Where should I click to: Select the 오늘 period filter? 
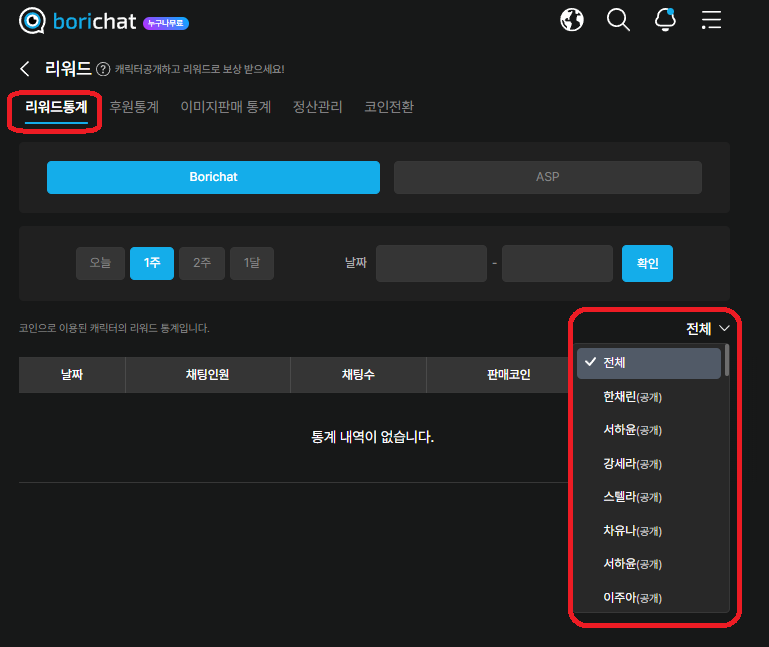tap(100, 263)
